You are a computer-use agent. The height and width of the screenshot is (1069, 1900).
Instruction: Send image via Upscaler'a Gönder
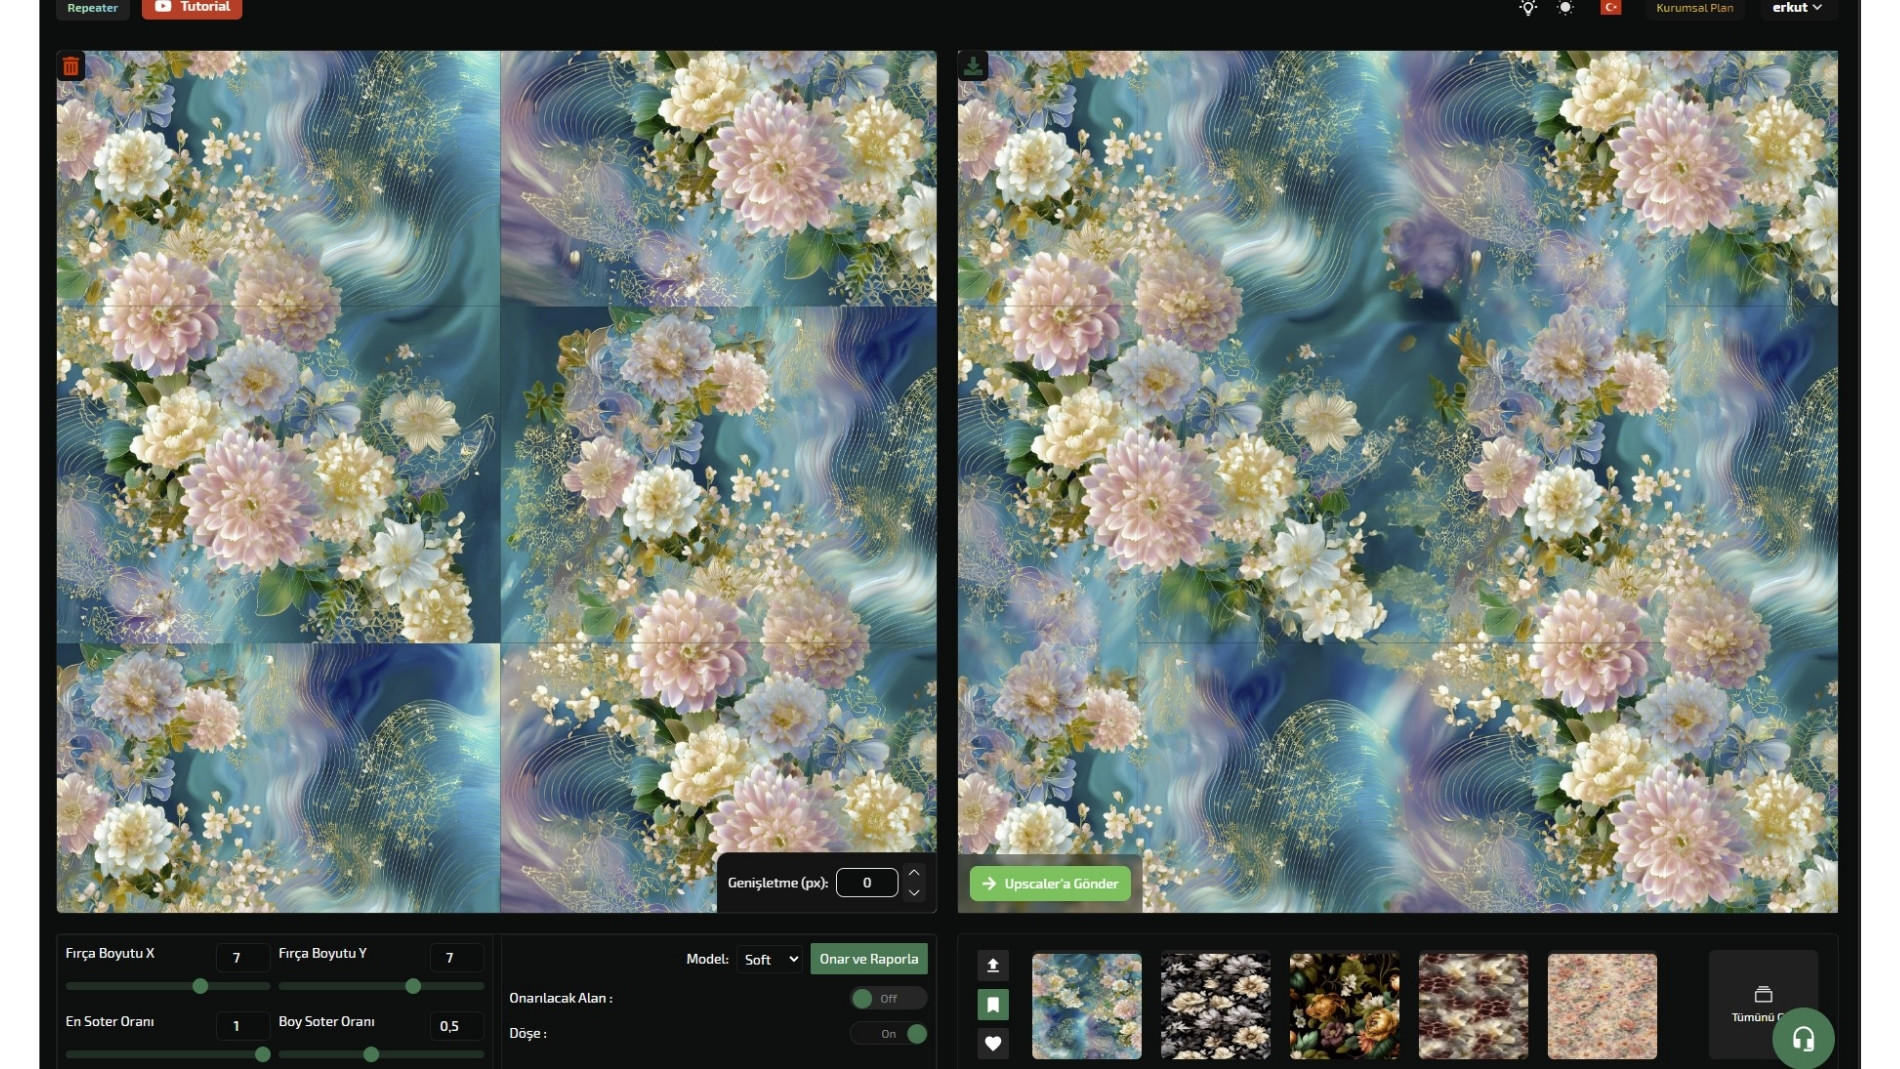(1050, 883)
